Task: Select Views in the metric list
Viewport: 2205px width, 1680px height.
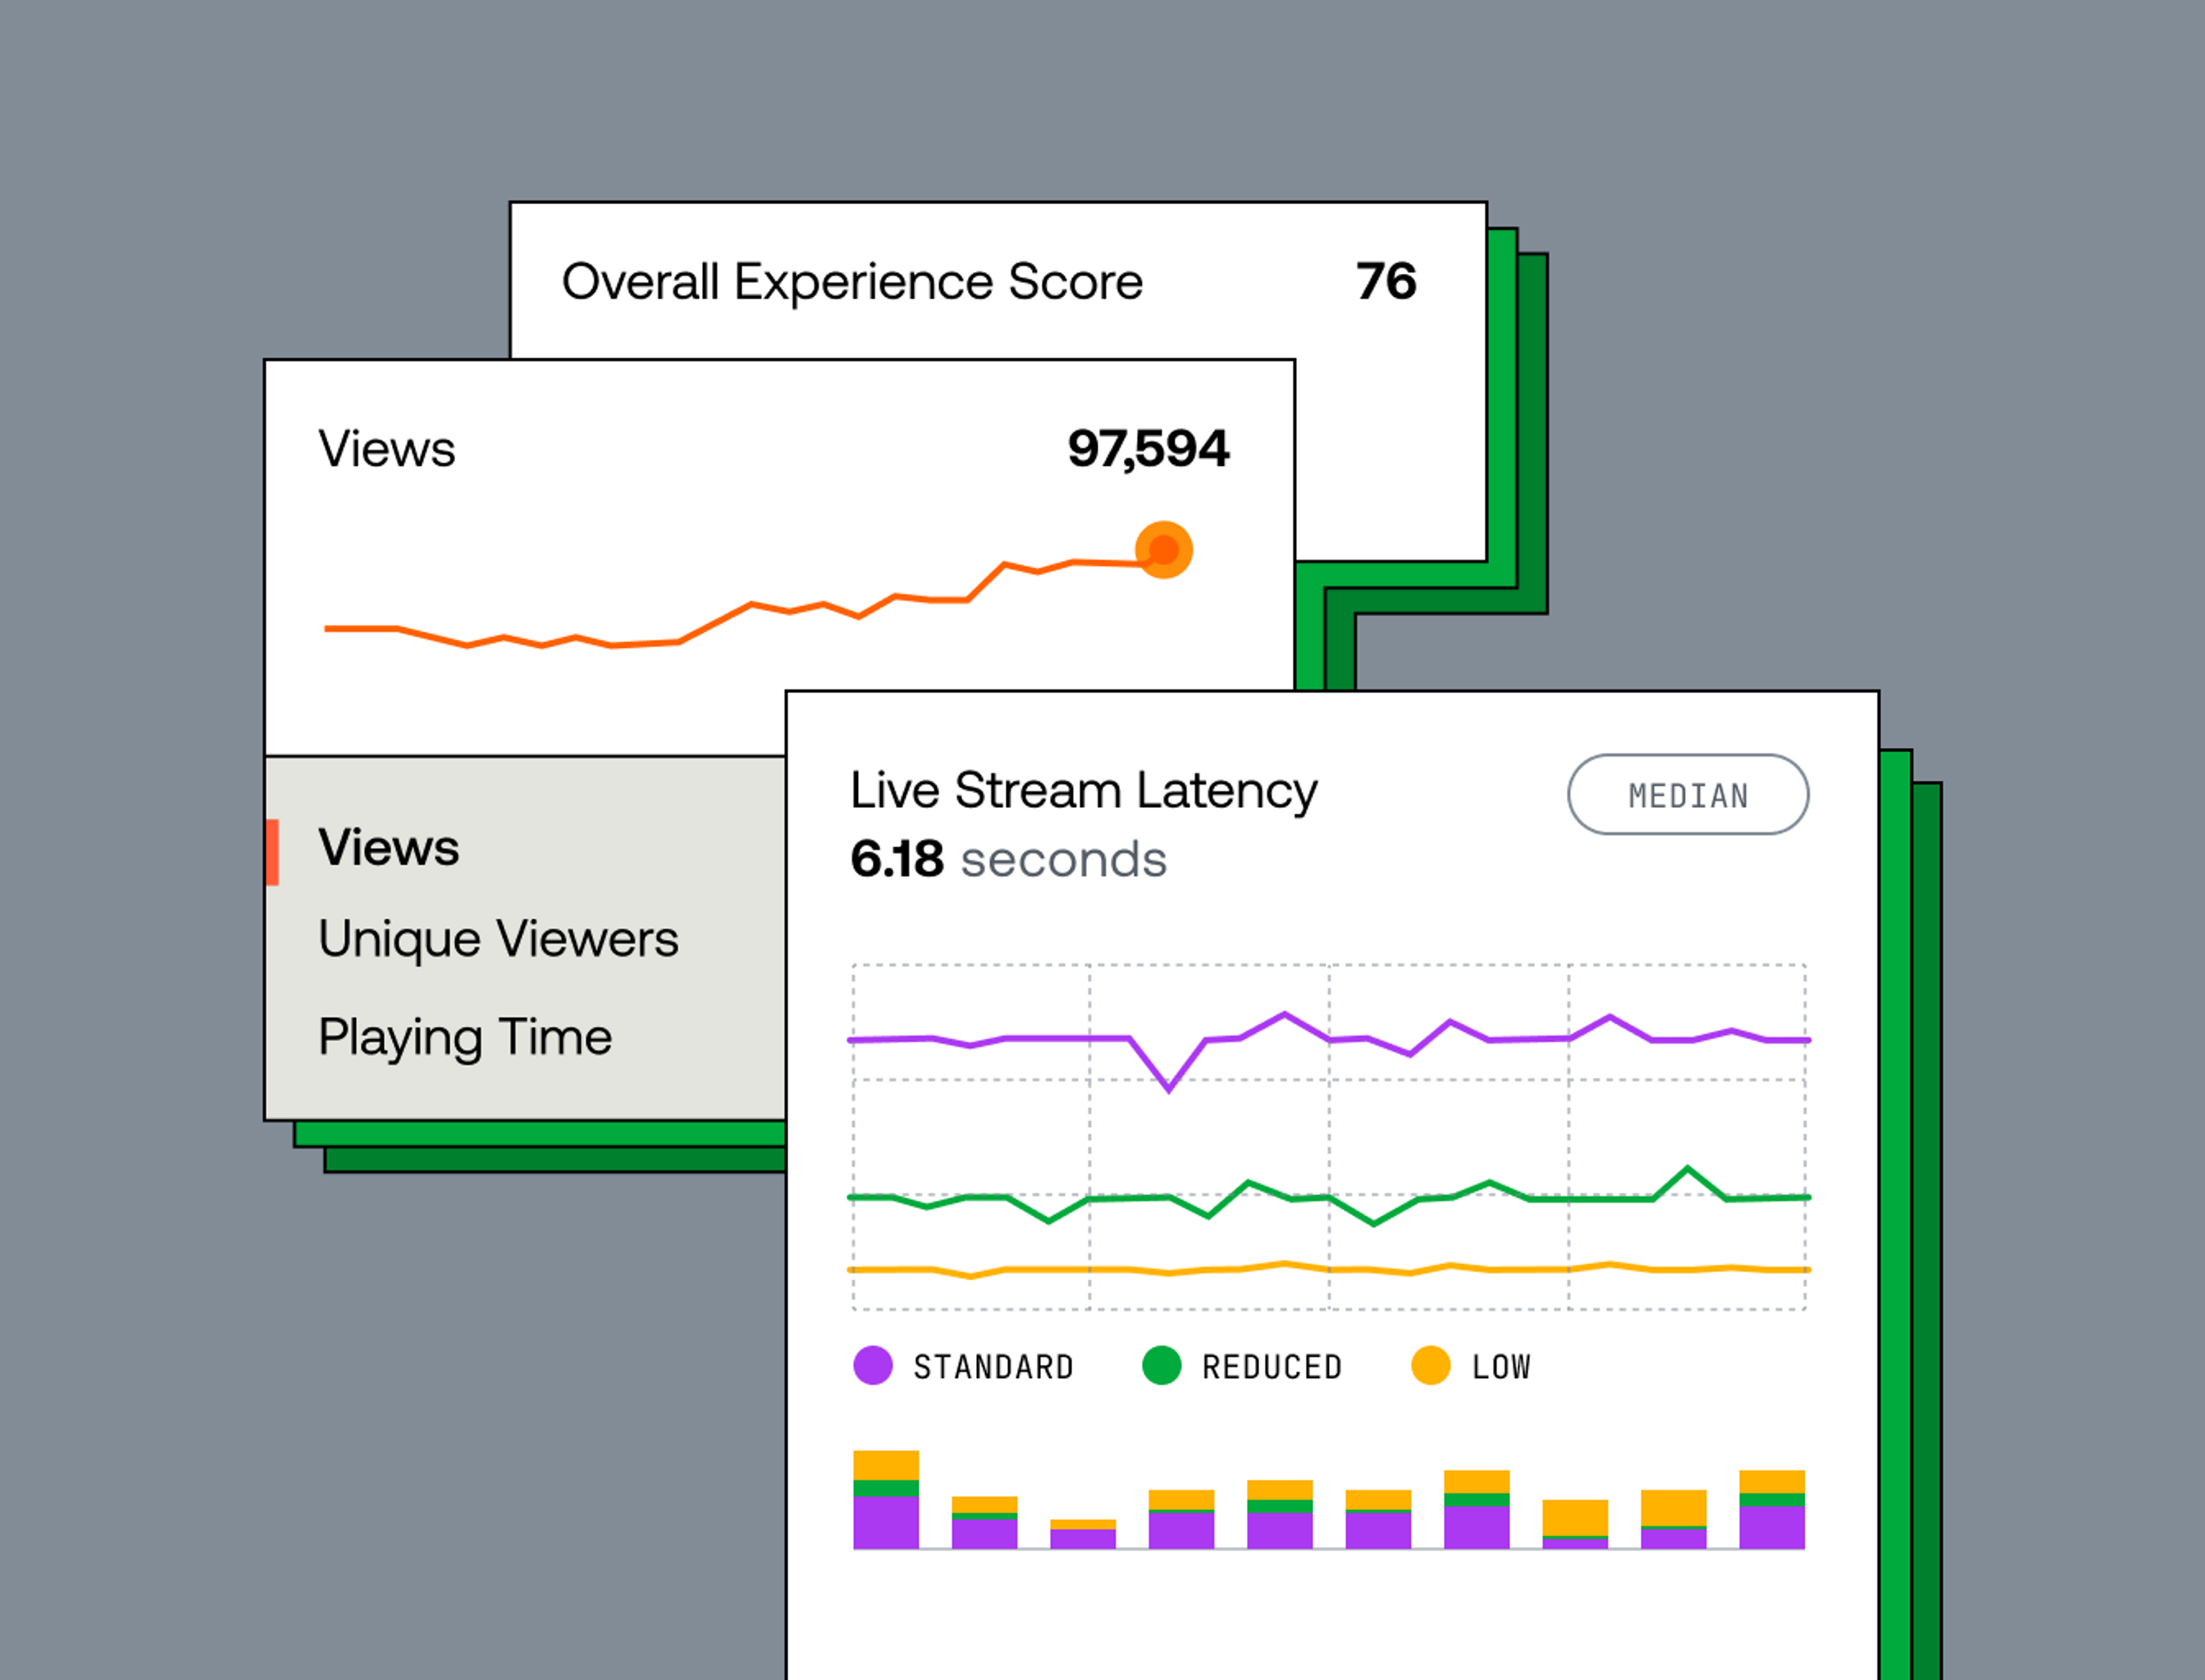Action: click(x=388, y=848)
